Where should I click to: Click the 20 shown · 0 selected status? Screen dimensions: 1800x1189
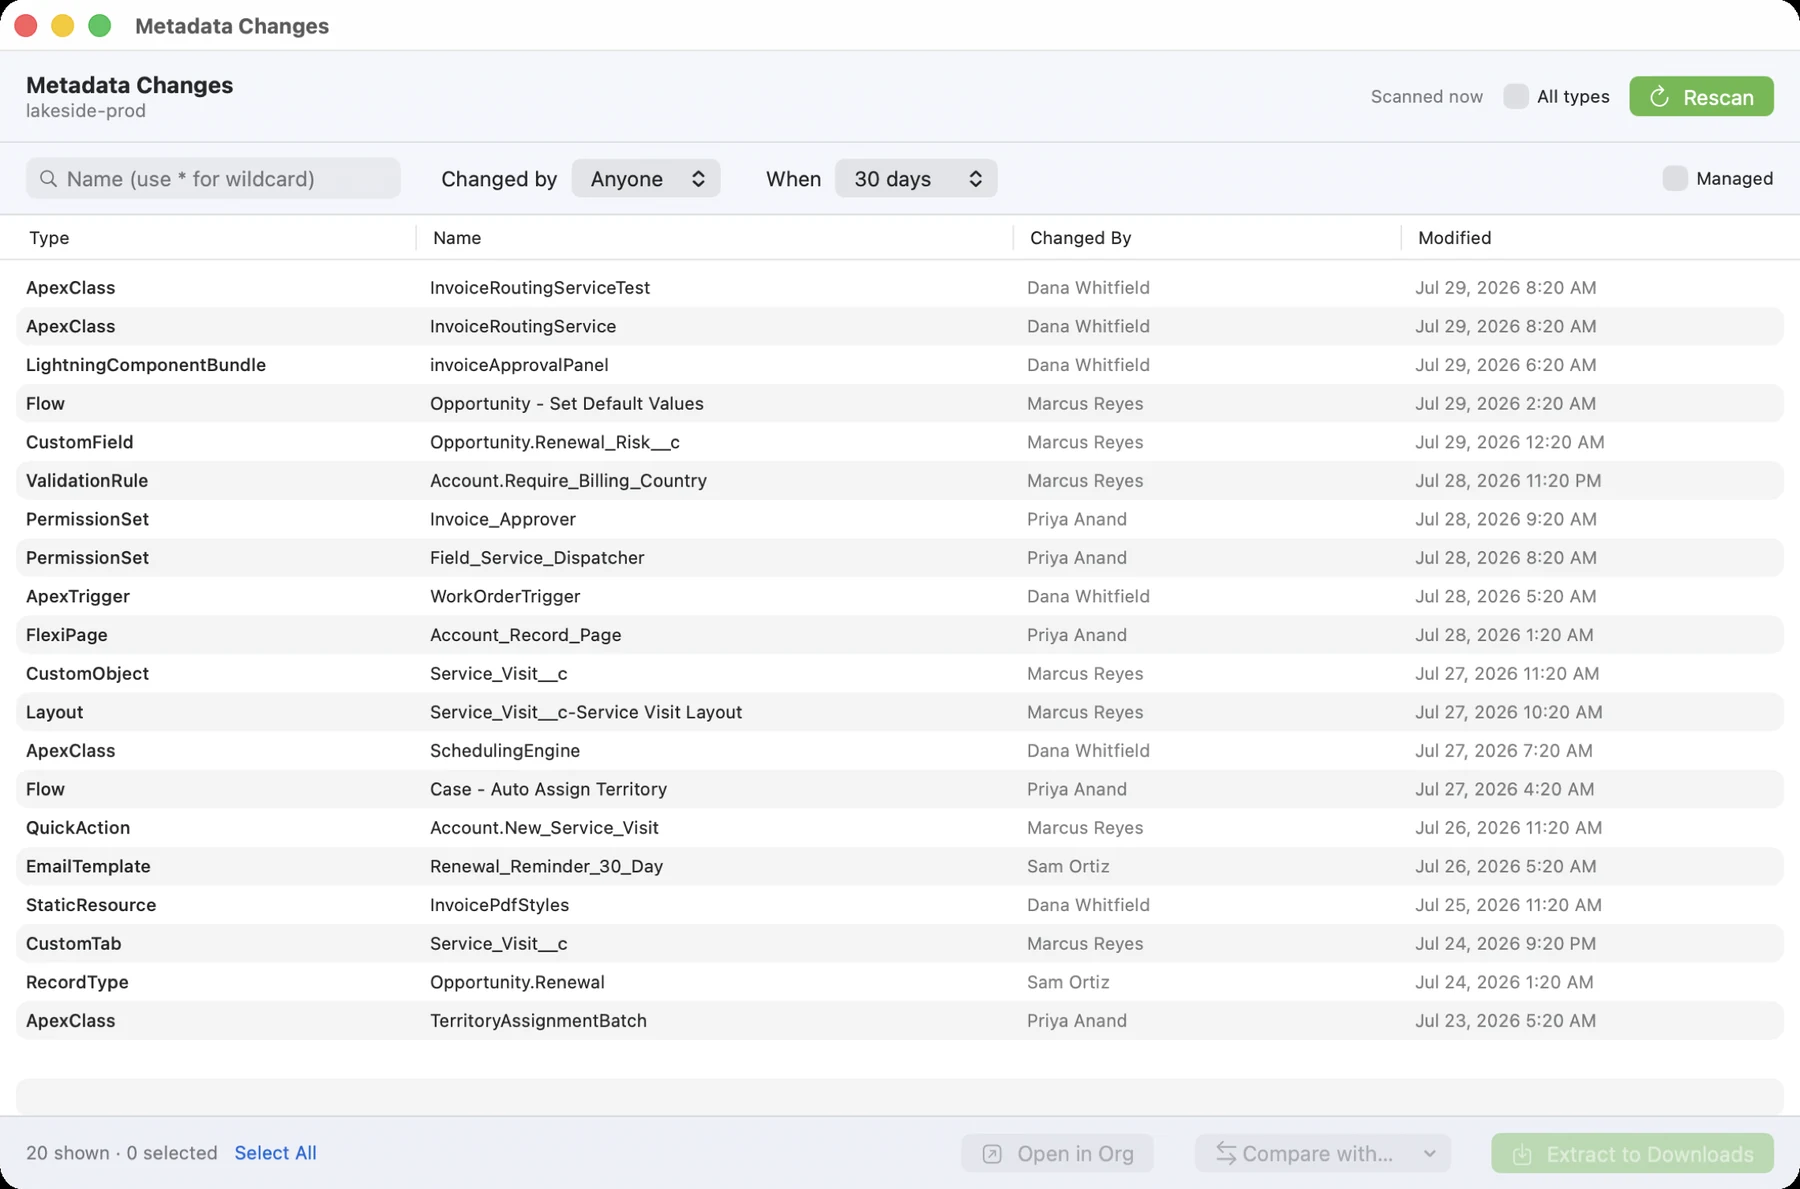(x=122, y=1153)
